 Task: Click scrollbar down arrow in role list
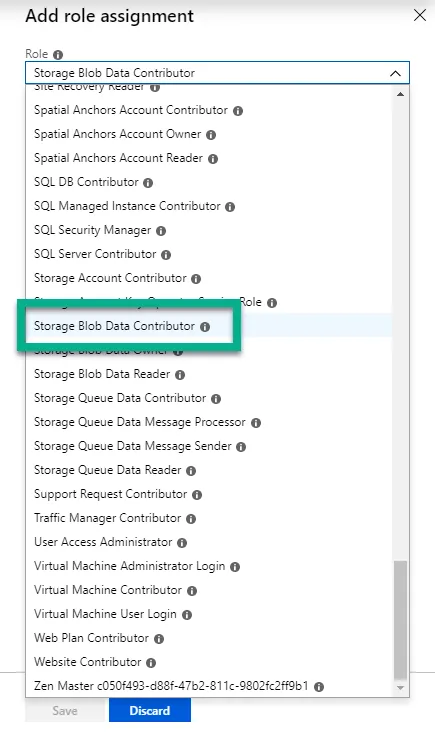click(400, 688)
